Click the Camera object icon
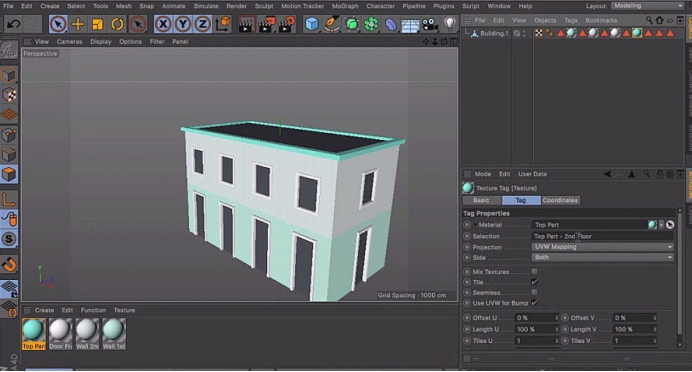692x372 pixels. tap(429, 24)
